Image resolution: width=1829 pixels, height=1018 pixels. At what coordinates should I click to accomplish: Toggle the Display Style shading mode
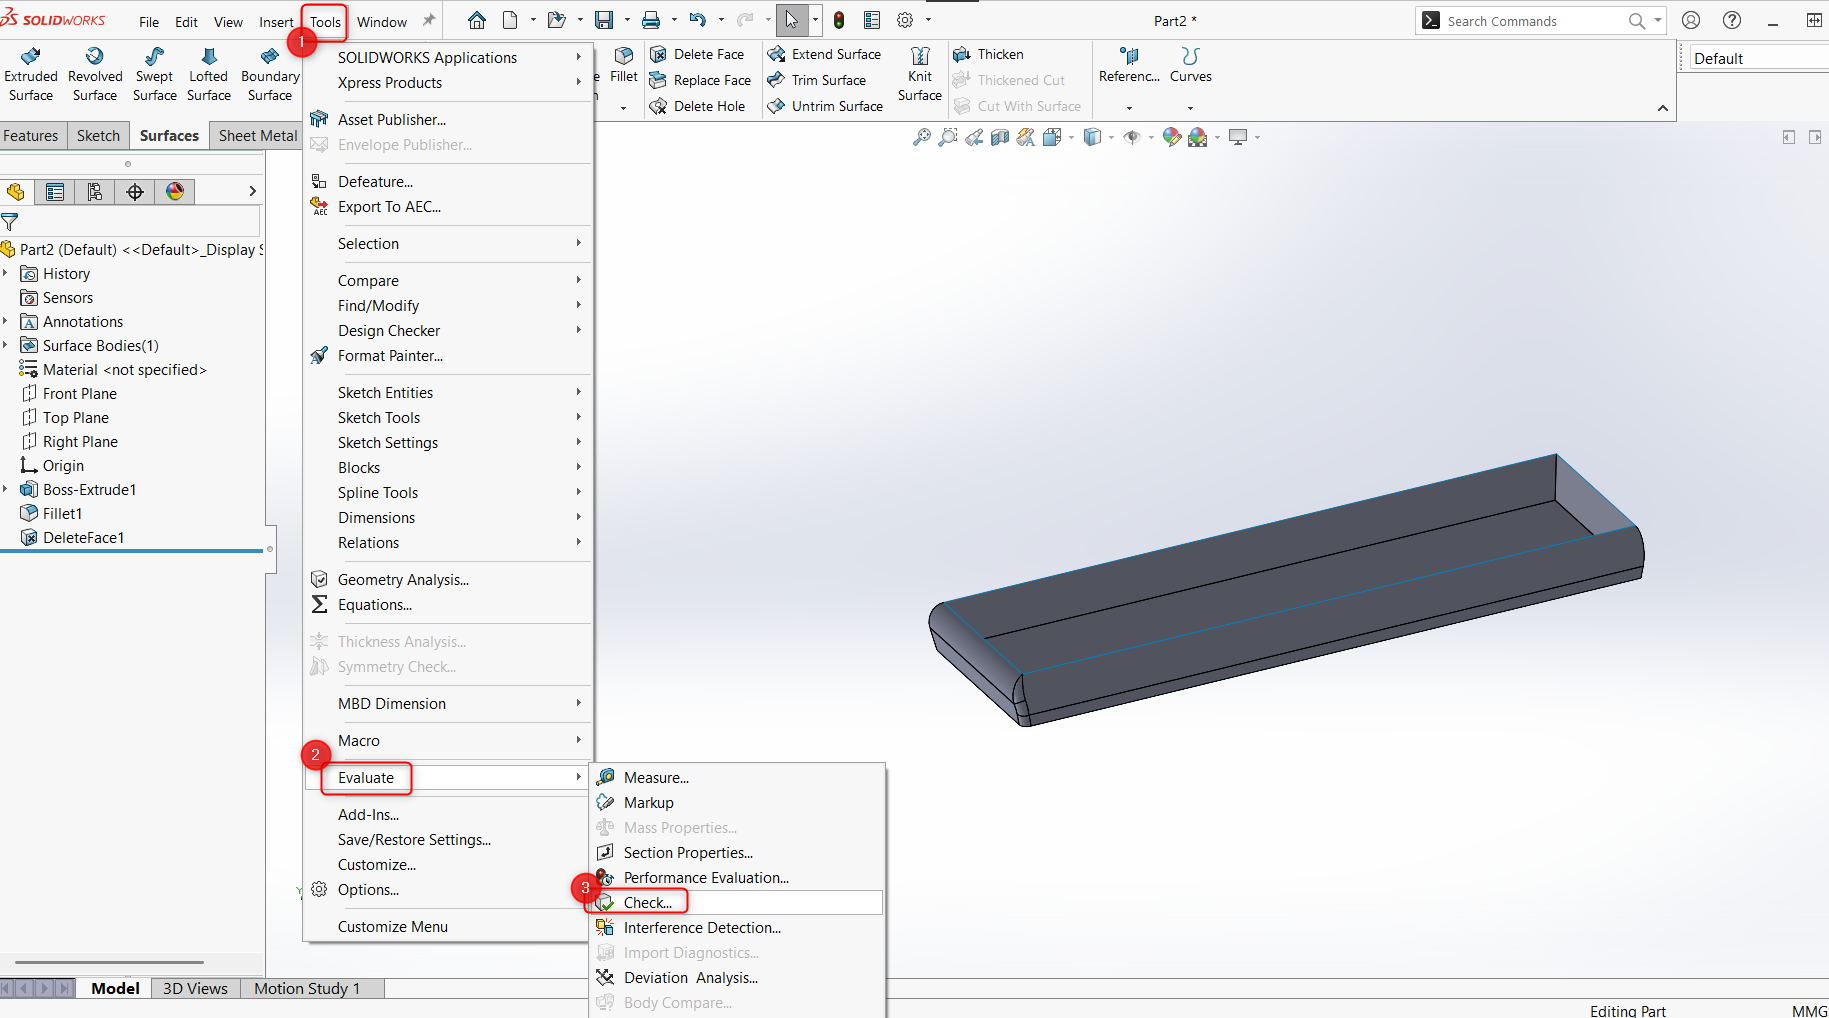(1094, 137)
